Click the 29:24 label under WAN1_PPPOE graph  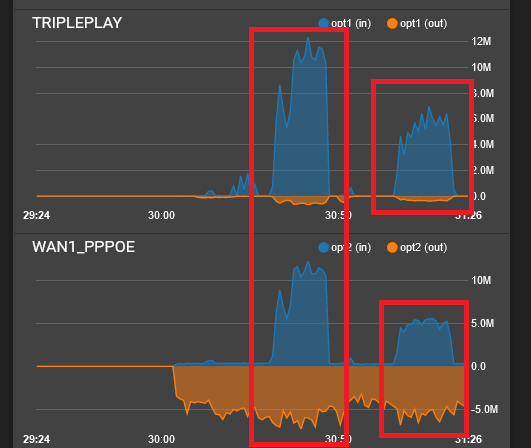click(36, 440)
